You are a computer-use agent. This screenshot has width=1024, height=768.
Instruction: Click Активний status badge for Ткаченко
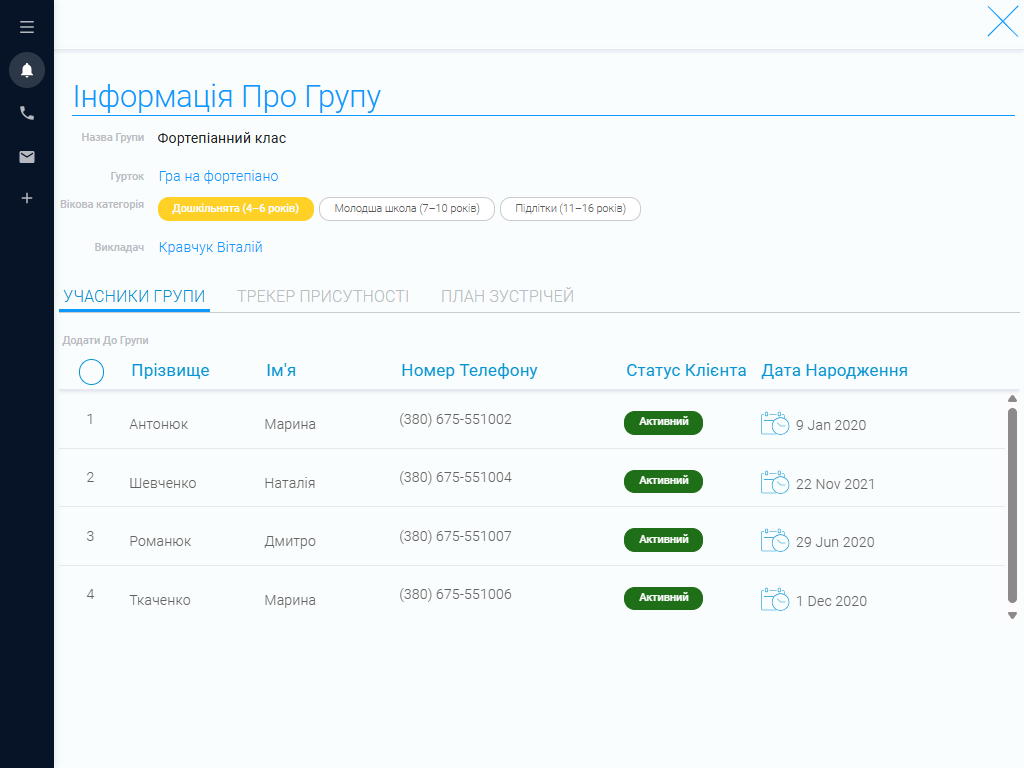coord(664,598)
